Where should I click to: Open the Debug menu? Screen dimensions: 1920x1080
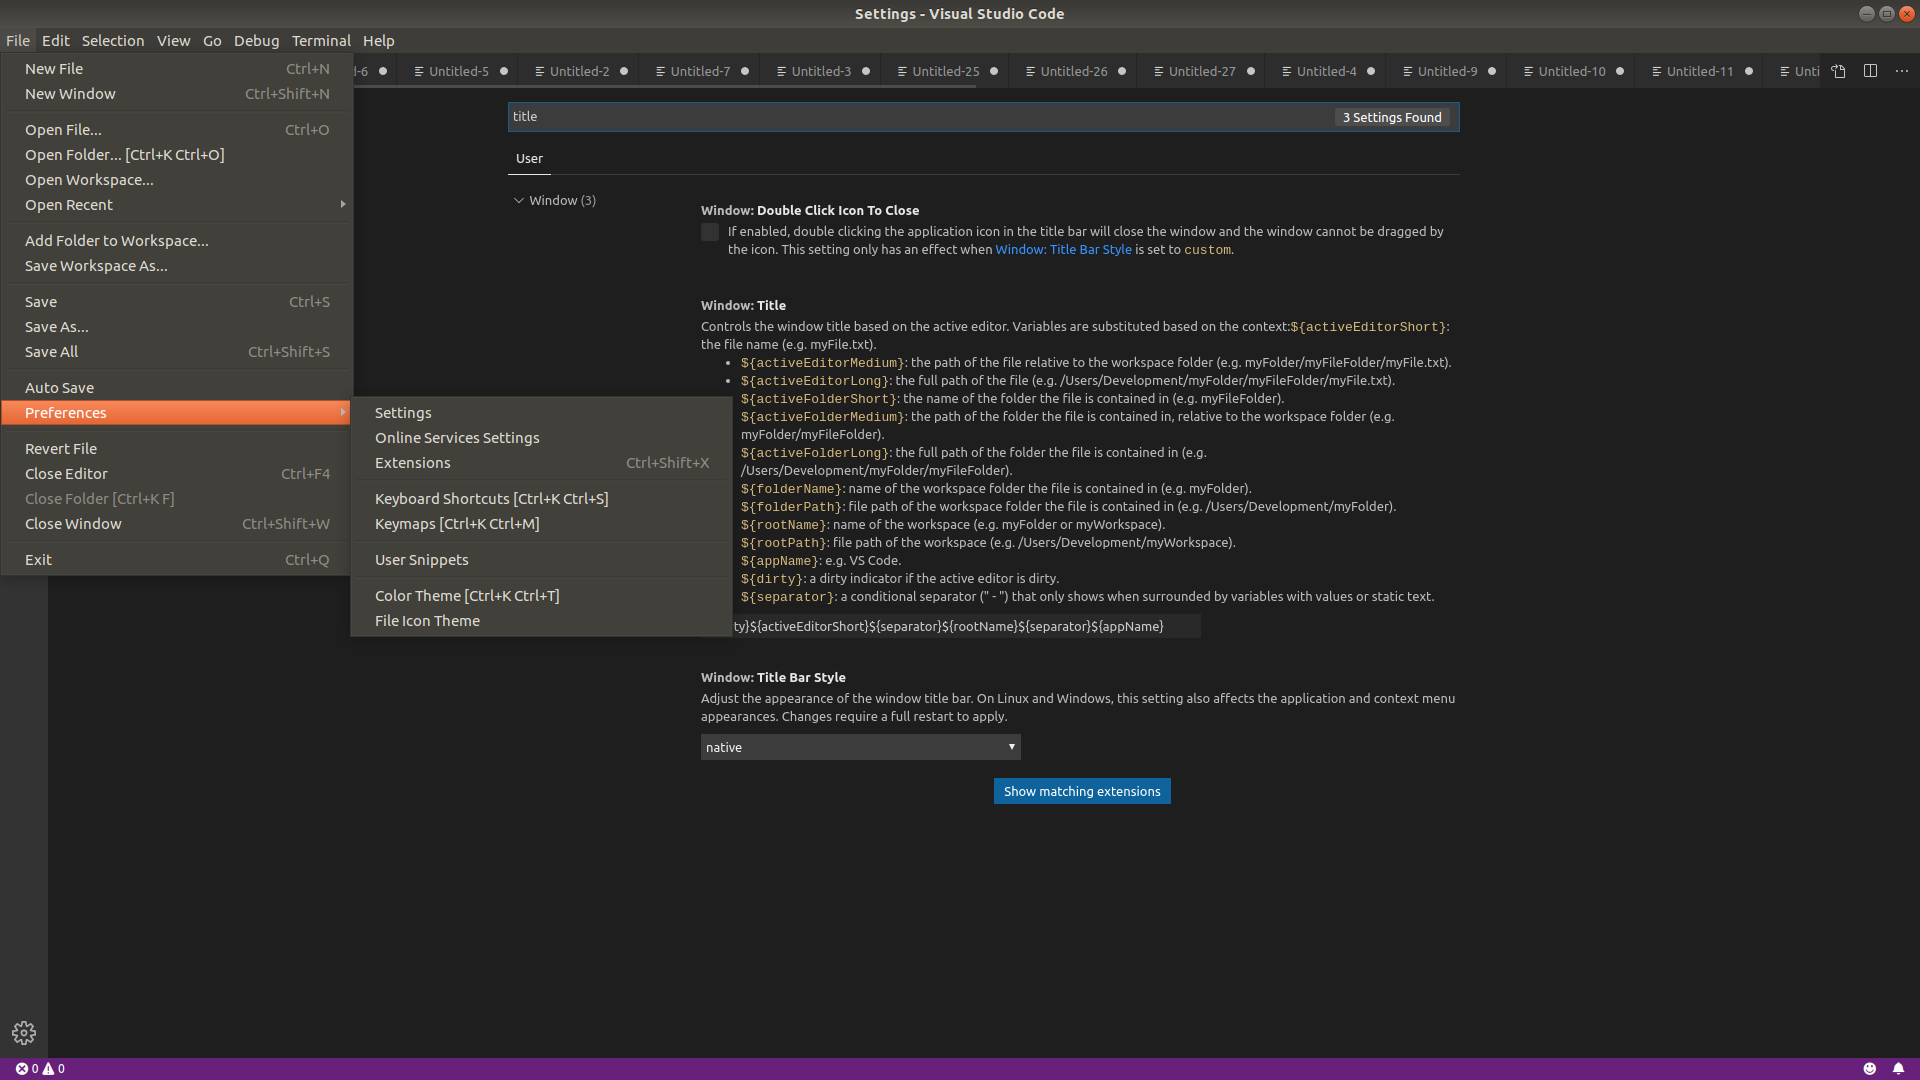[256, 41]
